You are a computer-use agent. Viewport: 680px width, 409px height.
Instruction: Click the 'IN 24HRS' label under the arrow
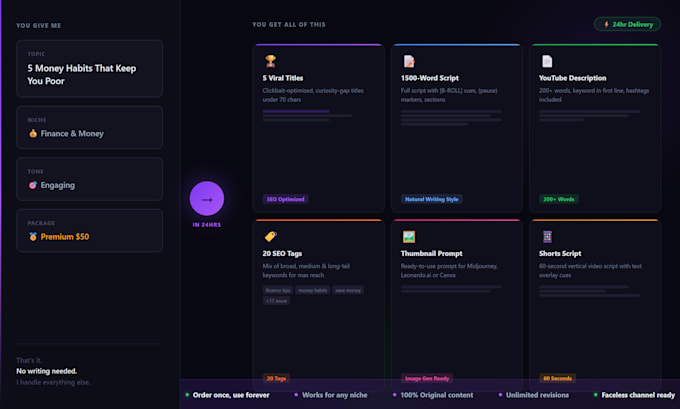207,225
